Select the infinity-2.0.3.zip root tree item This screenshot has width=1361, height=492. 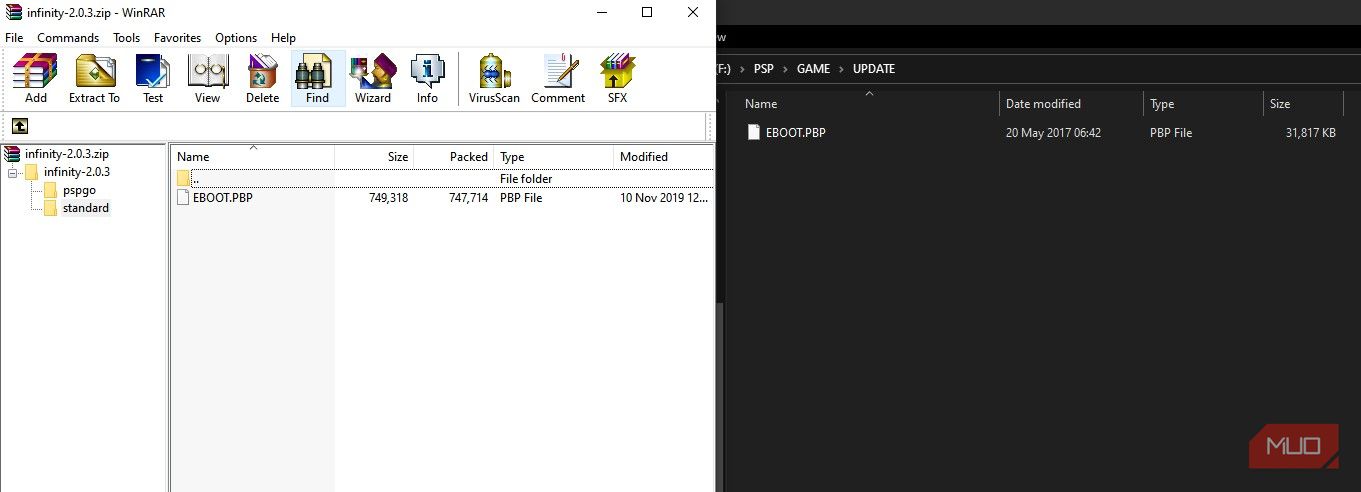66,154
